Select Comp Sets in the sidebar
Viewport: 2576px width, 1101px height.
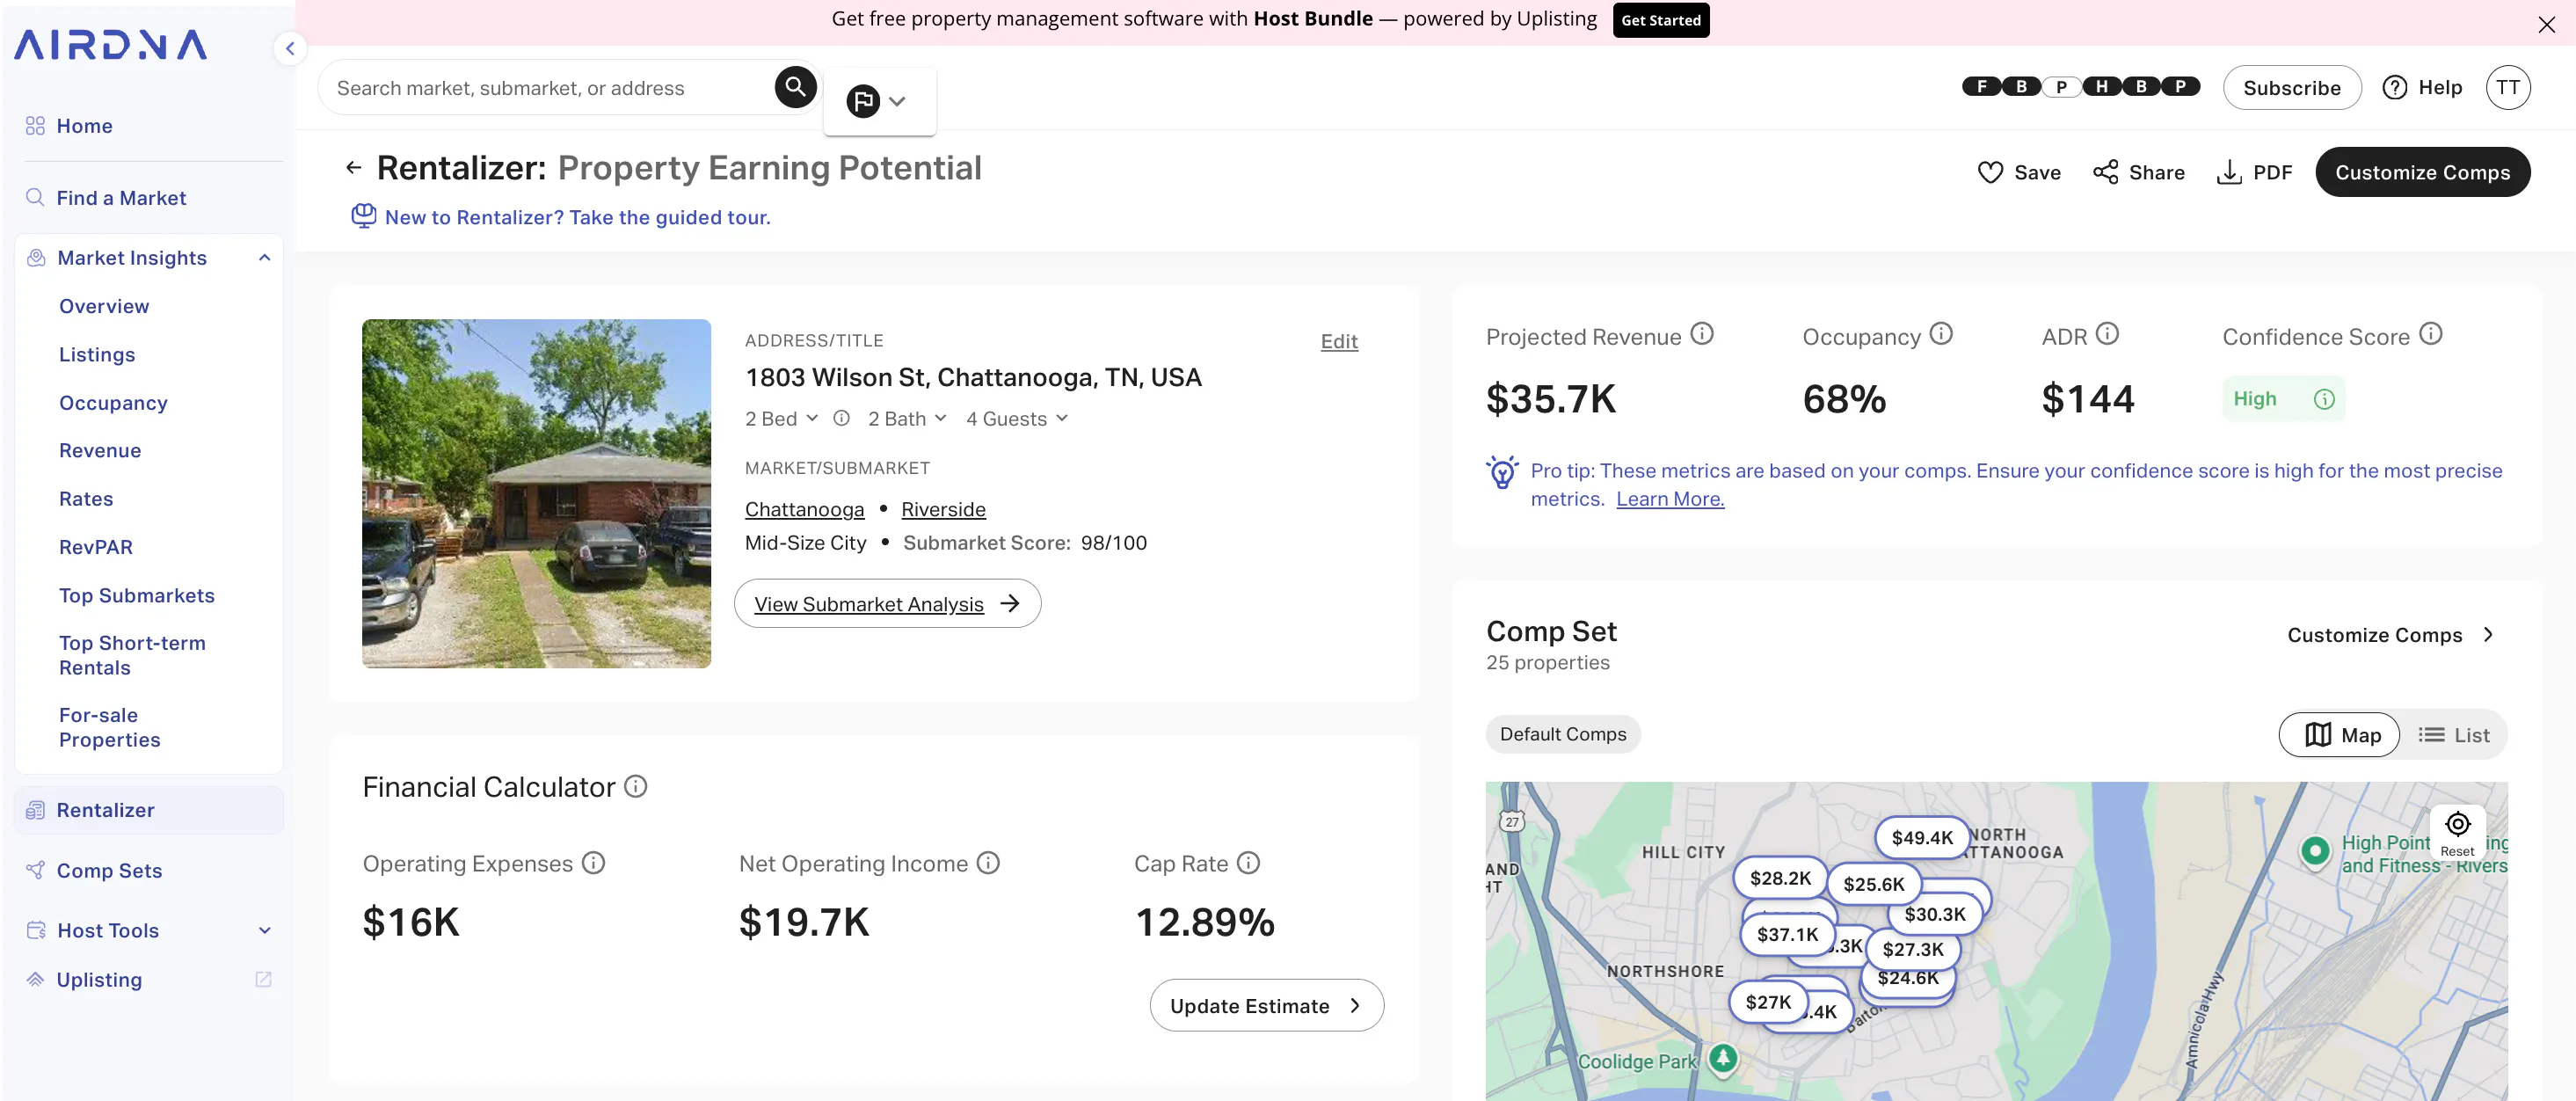pos(109,871)
